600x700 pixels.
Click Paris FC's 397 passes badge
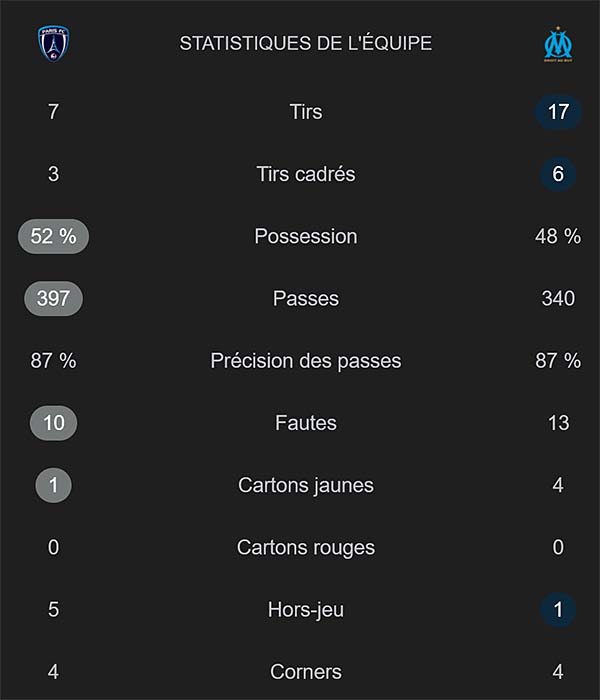point(54,299)
